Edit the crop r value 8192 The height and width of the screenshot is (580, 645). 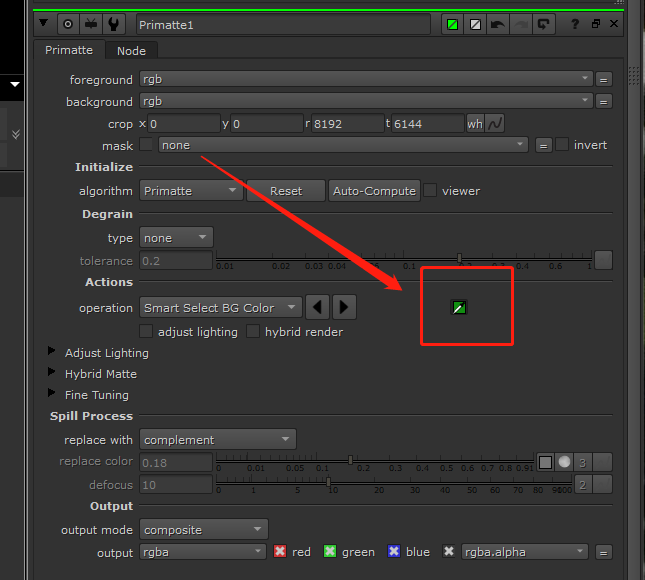pyautogui.click(x=348, y=124)
